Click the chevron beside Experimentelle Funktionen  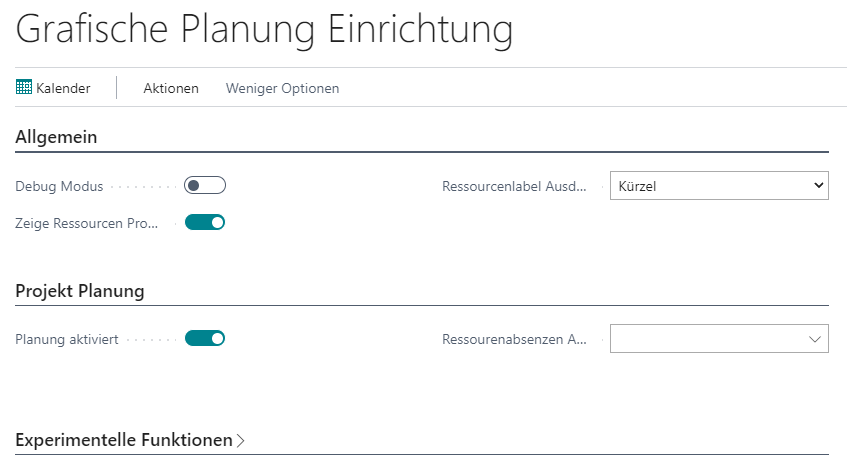240,441
